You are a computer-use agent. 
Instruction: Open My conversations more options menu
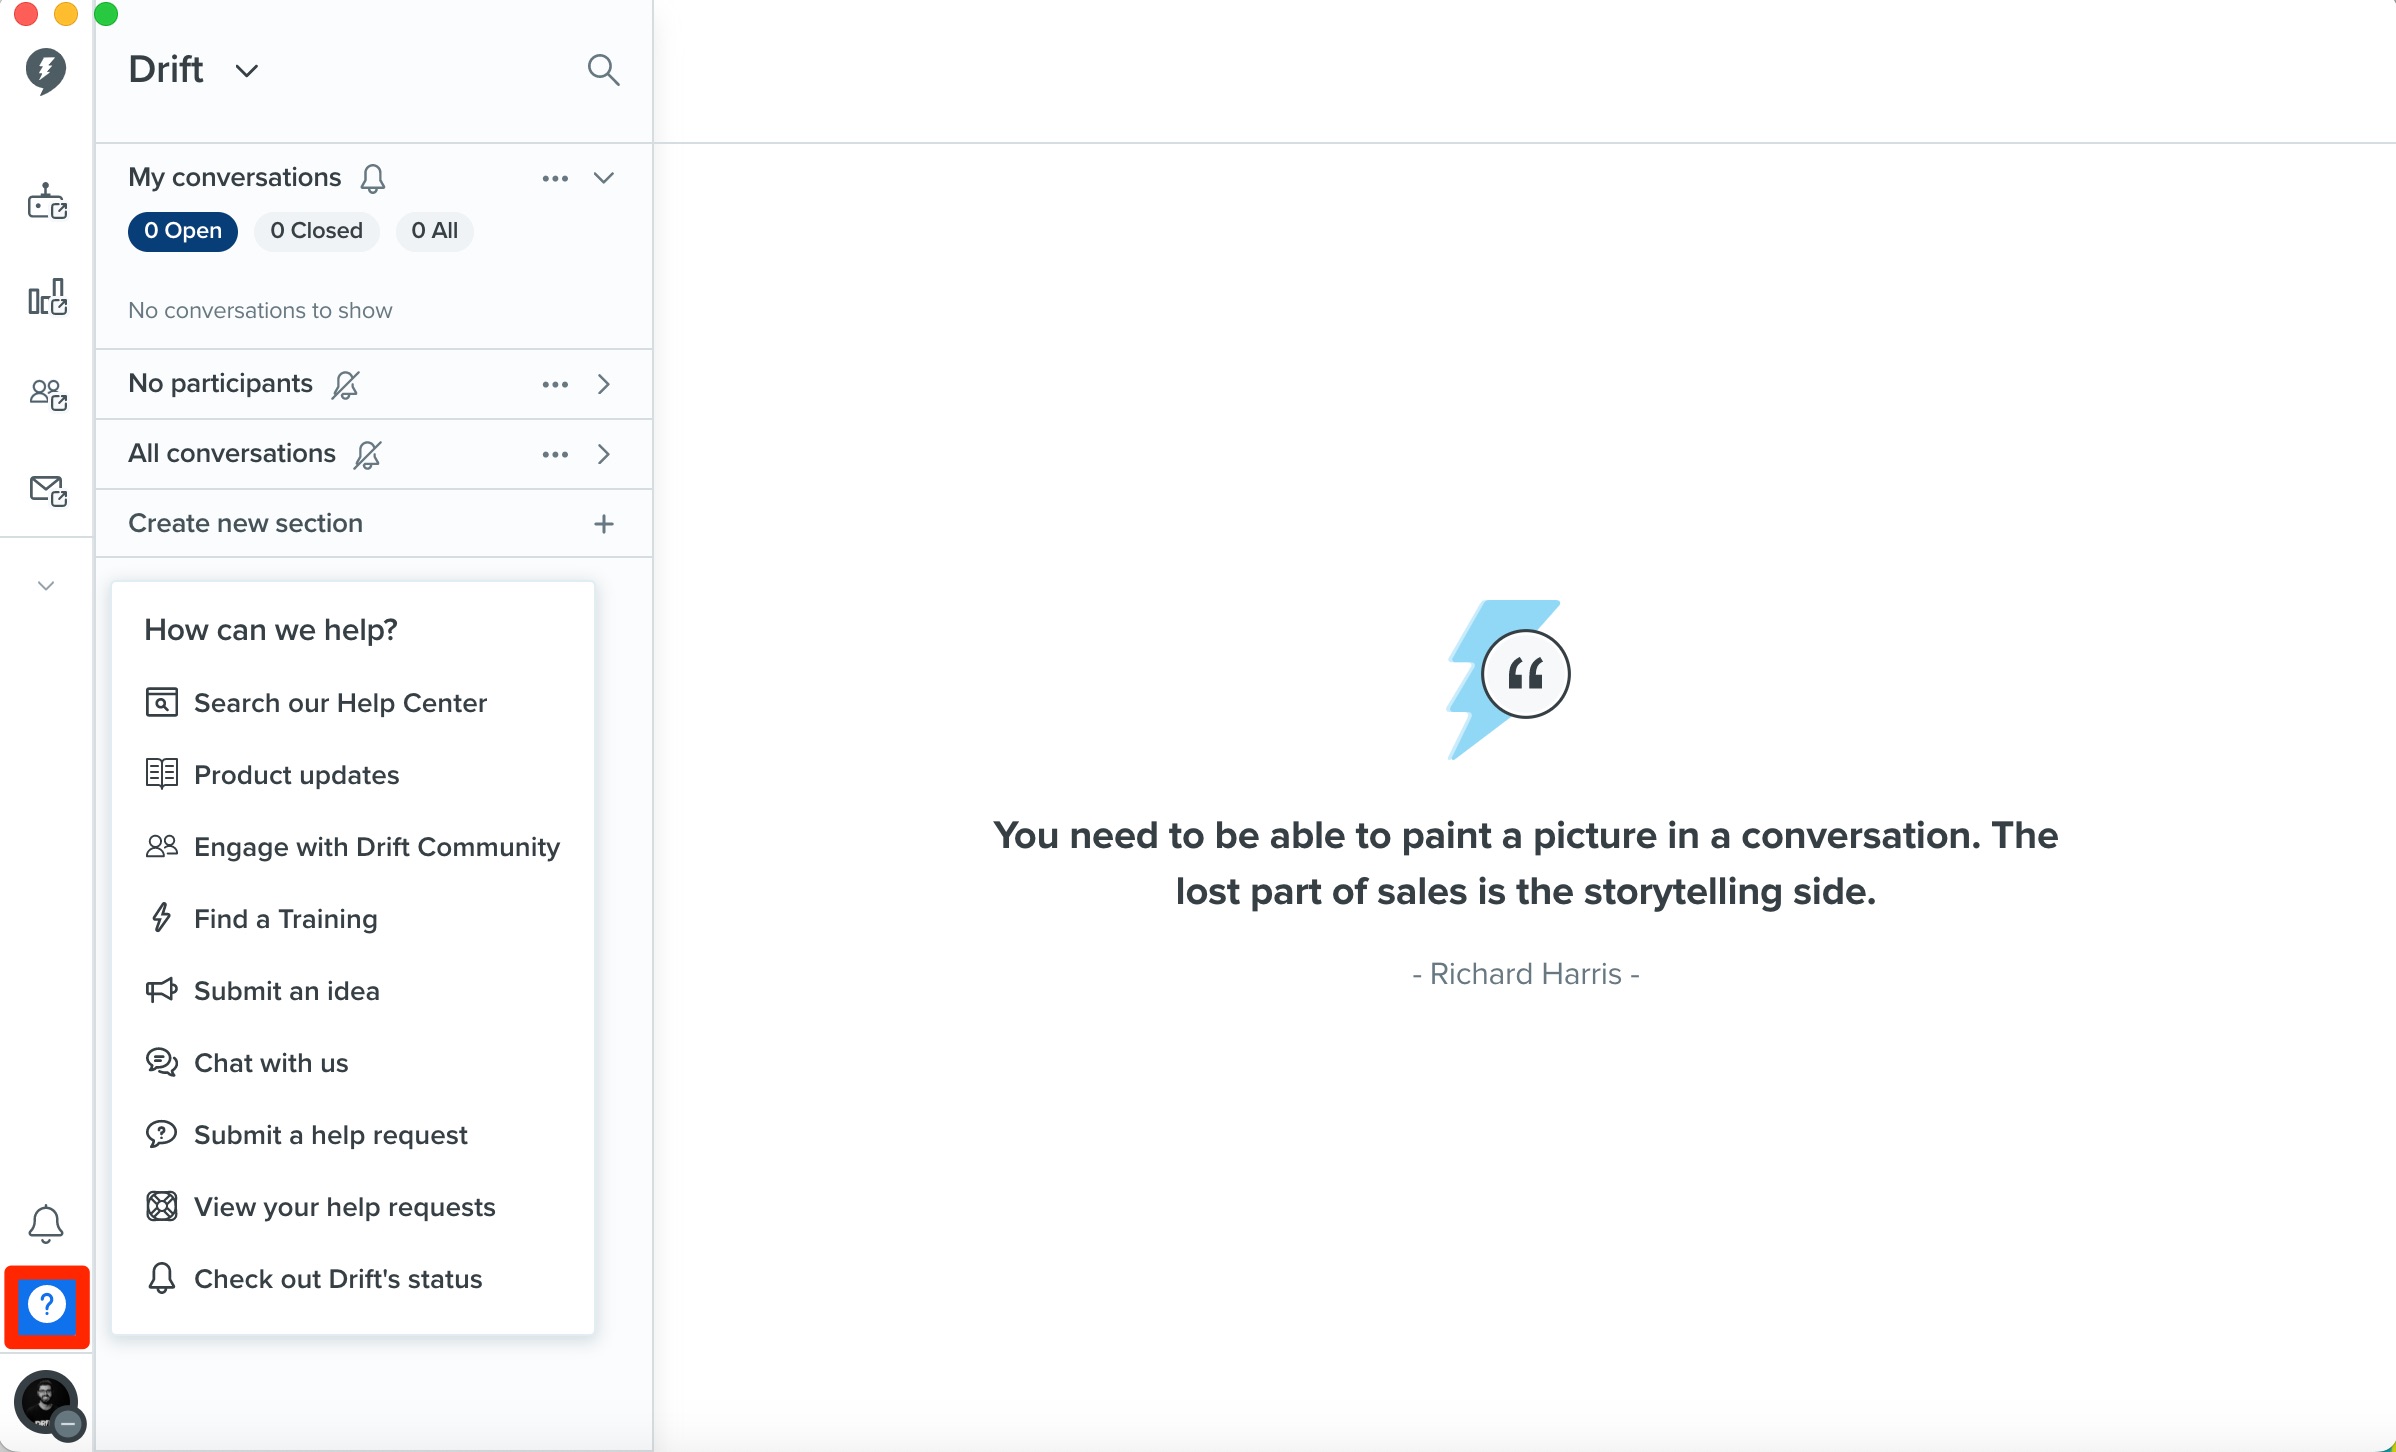click(x=555, y=178)
